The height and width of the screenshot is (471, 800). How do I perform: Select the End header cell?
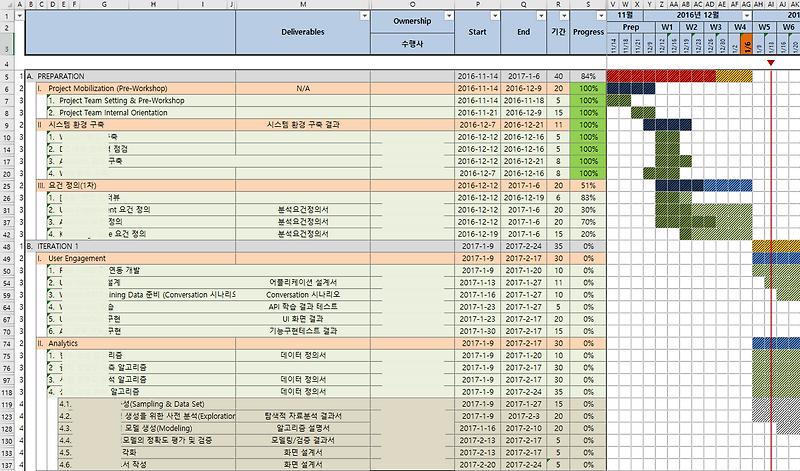coord(523,32)
